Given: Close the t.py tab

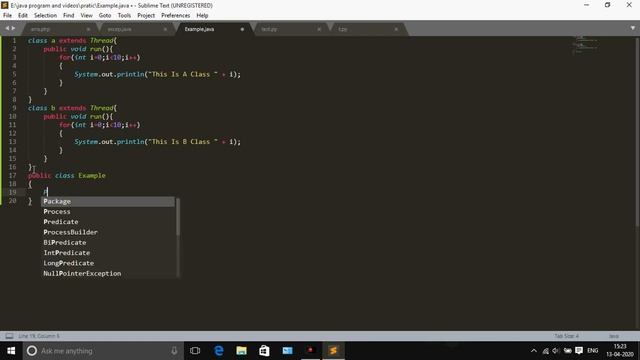Looking at the screenshot, I should click(x=396, y=29).
